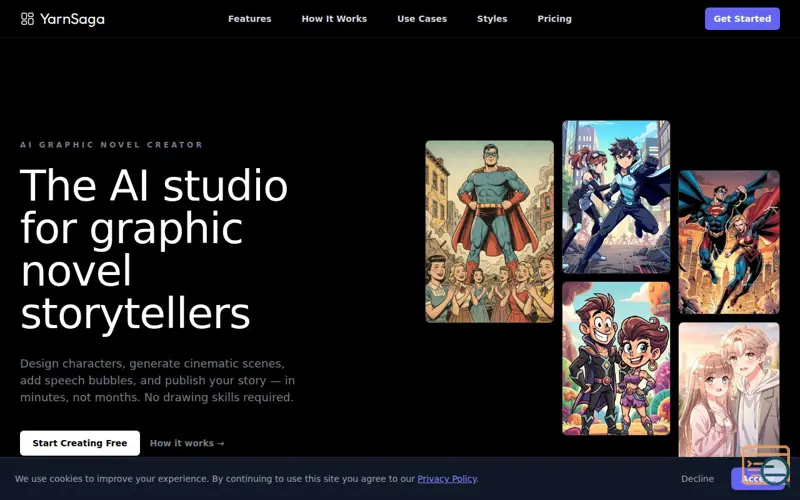Viewport: 800px width, 500px height.
Task: Open the Privacy Policy link
Action: click(x=447, y=479)
